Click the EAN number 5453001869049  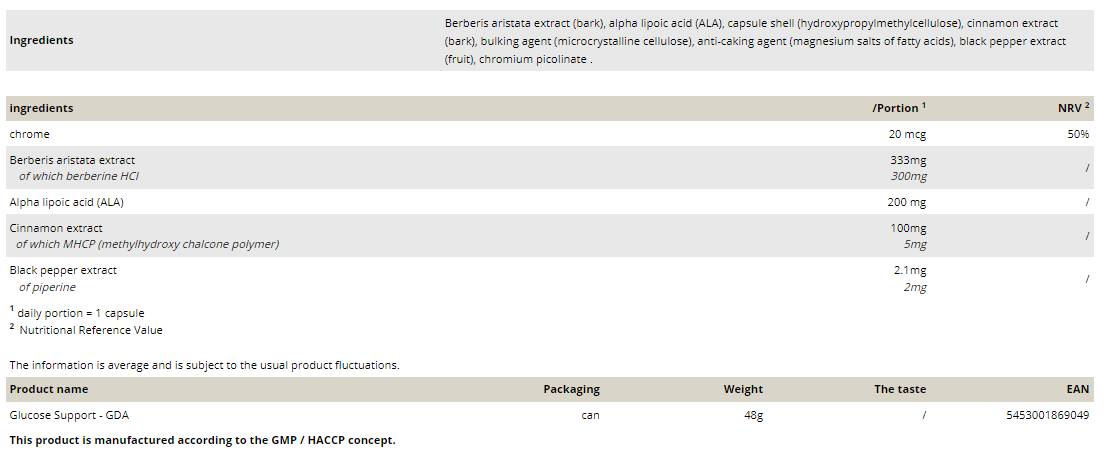1047,415
